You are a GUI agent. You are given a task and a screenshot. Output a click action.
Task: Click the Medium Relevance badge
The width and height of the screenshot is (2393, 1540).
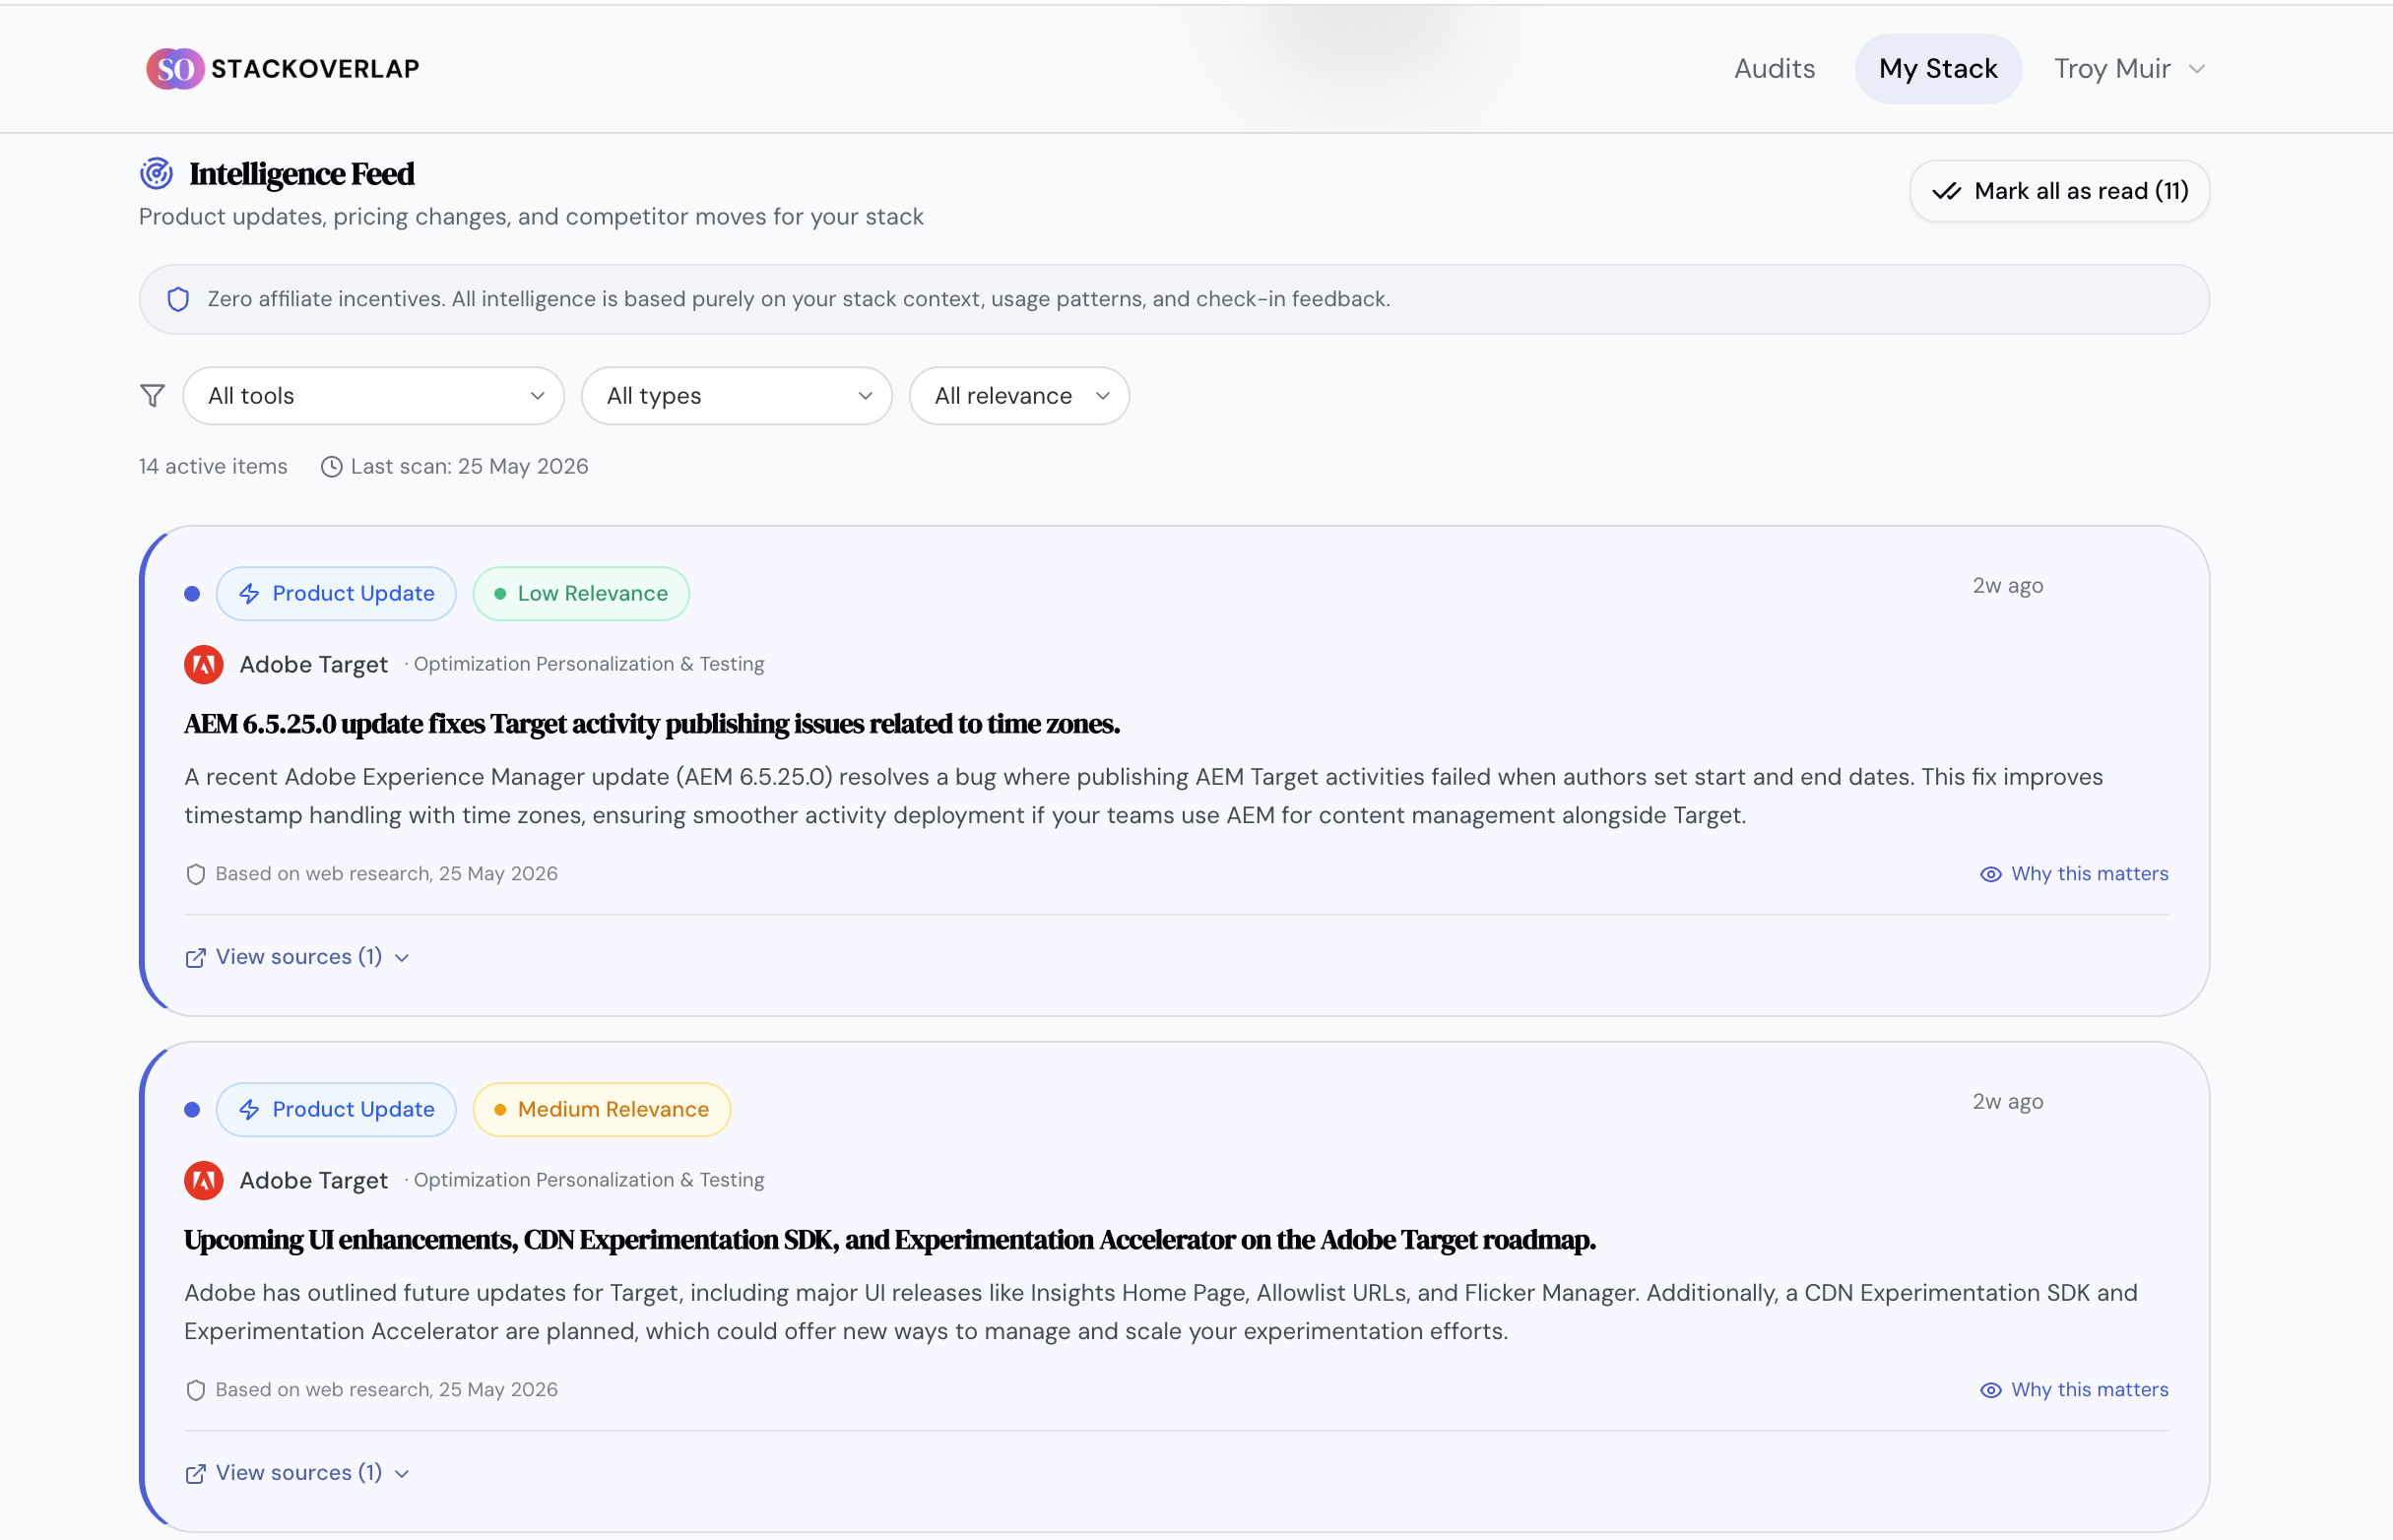[602, 1110]
